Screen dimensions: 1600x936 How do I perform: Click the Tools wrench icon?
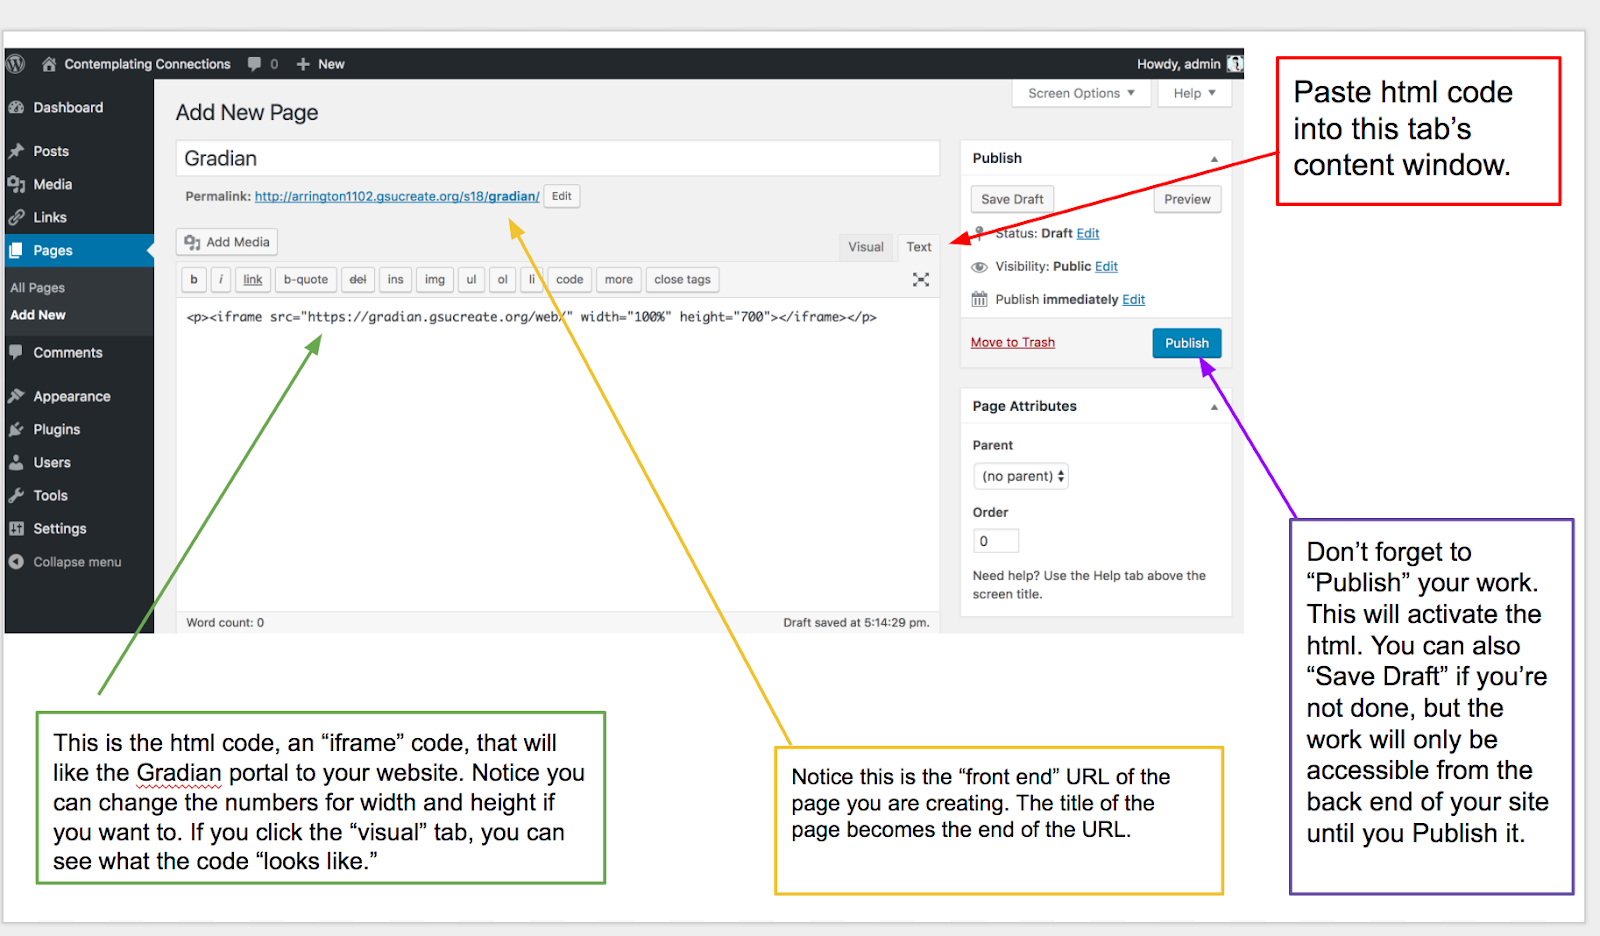point(16,495)
